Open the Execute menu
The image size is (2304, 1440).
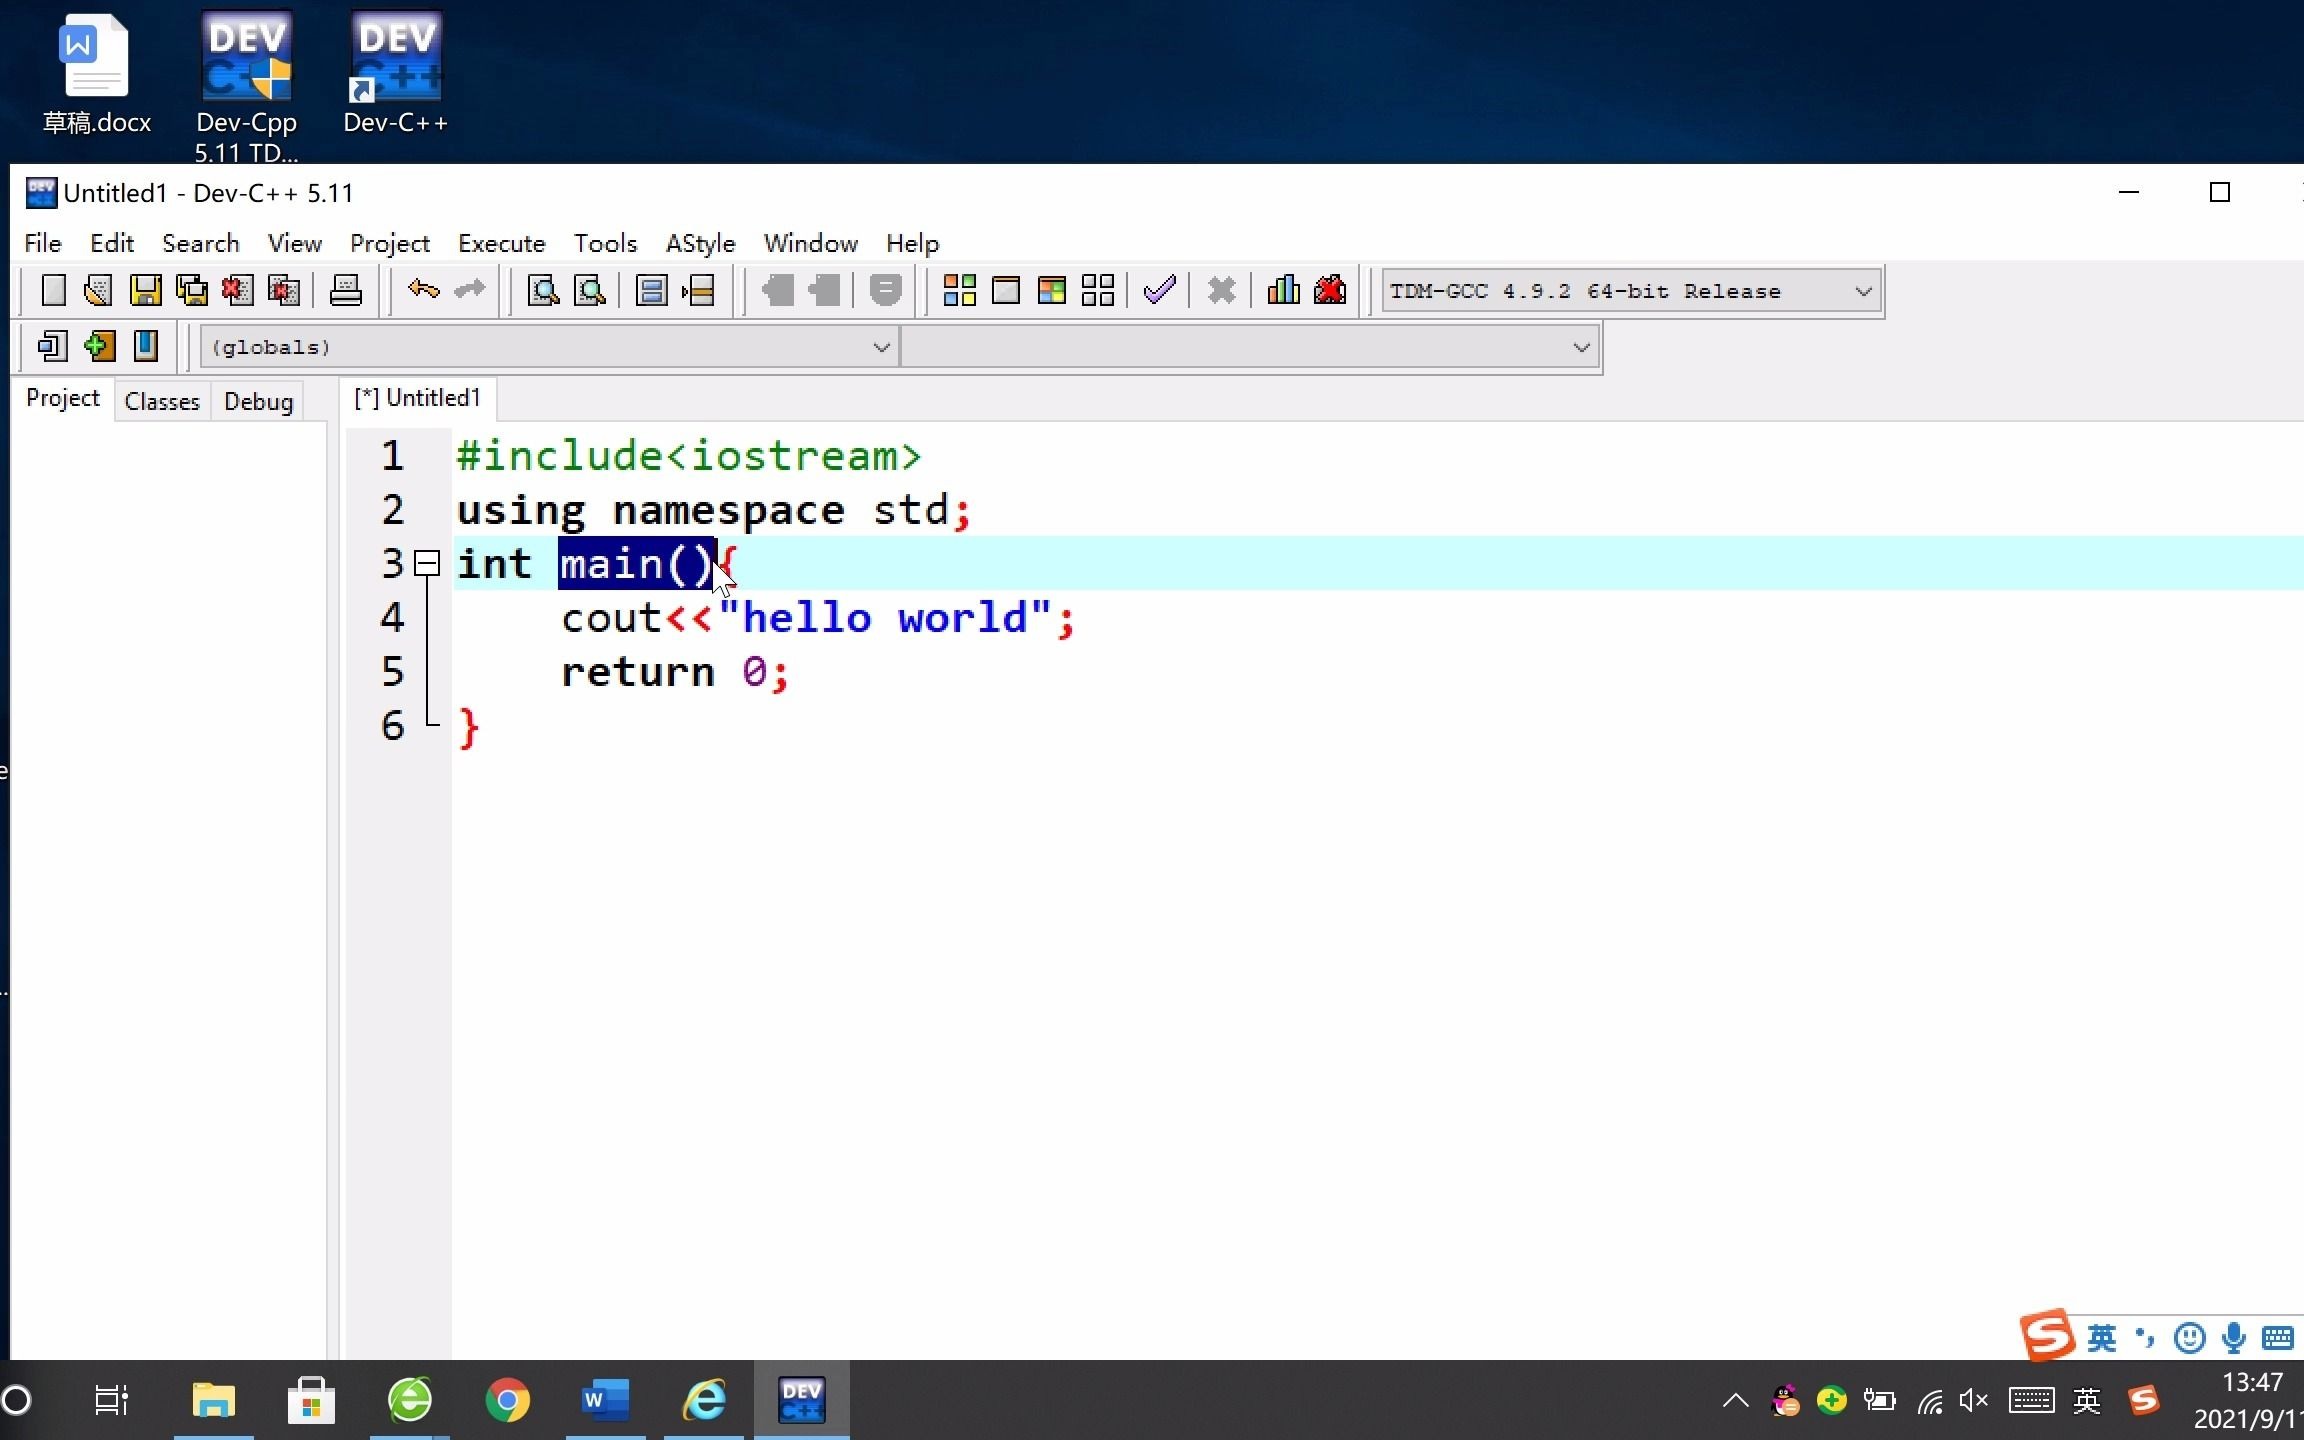click(499, 244)
